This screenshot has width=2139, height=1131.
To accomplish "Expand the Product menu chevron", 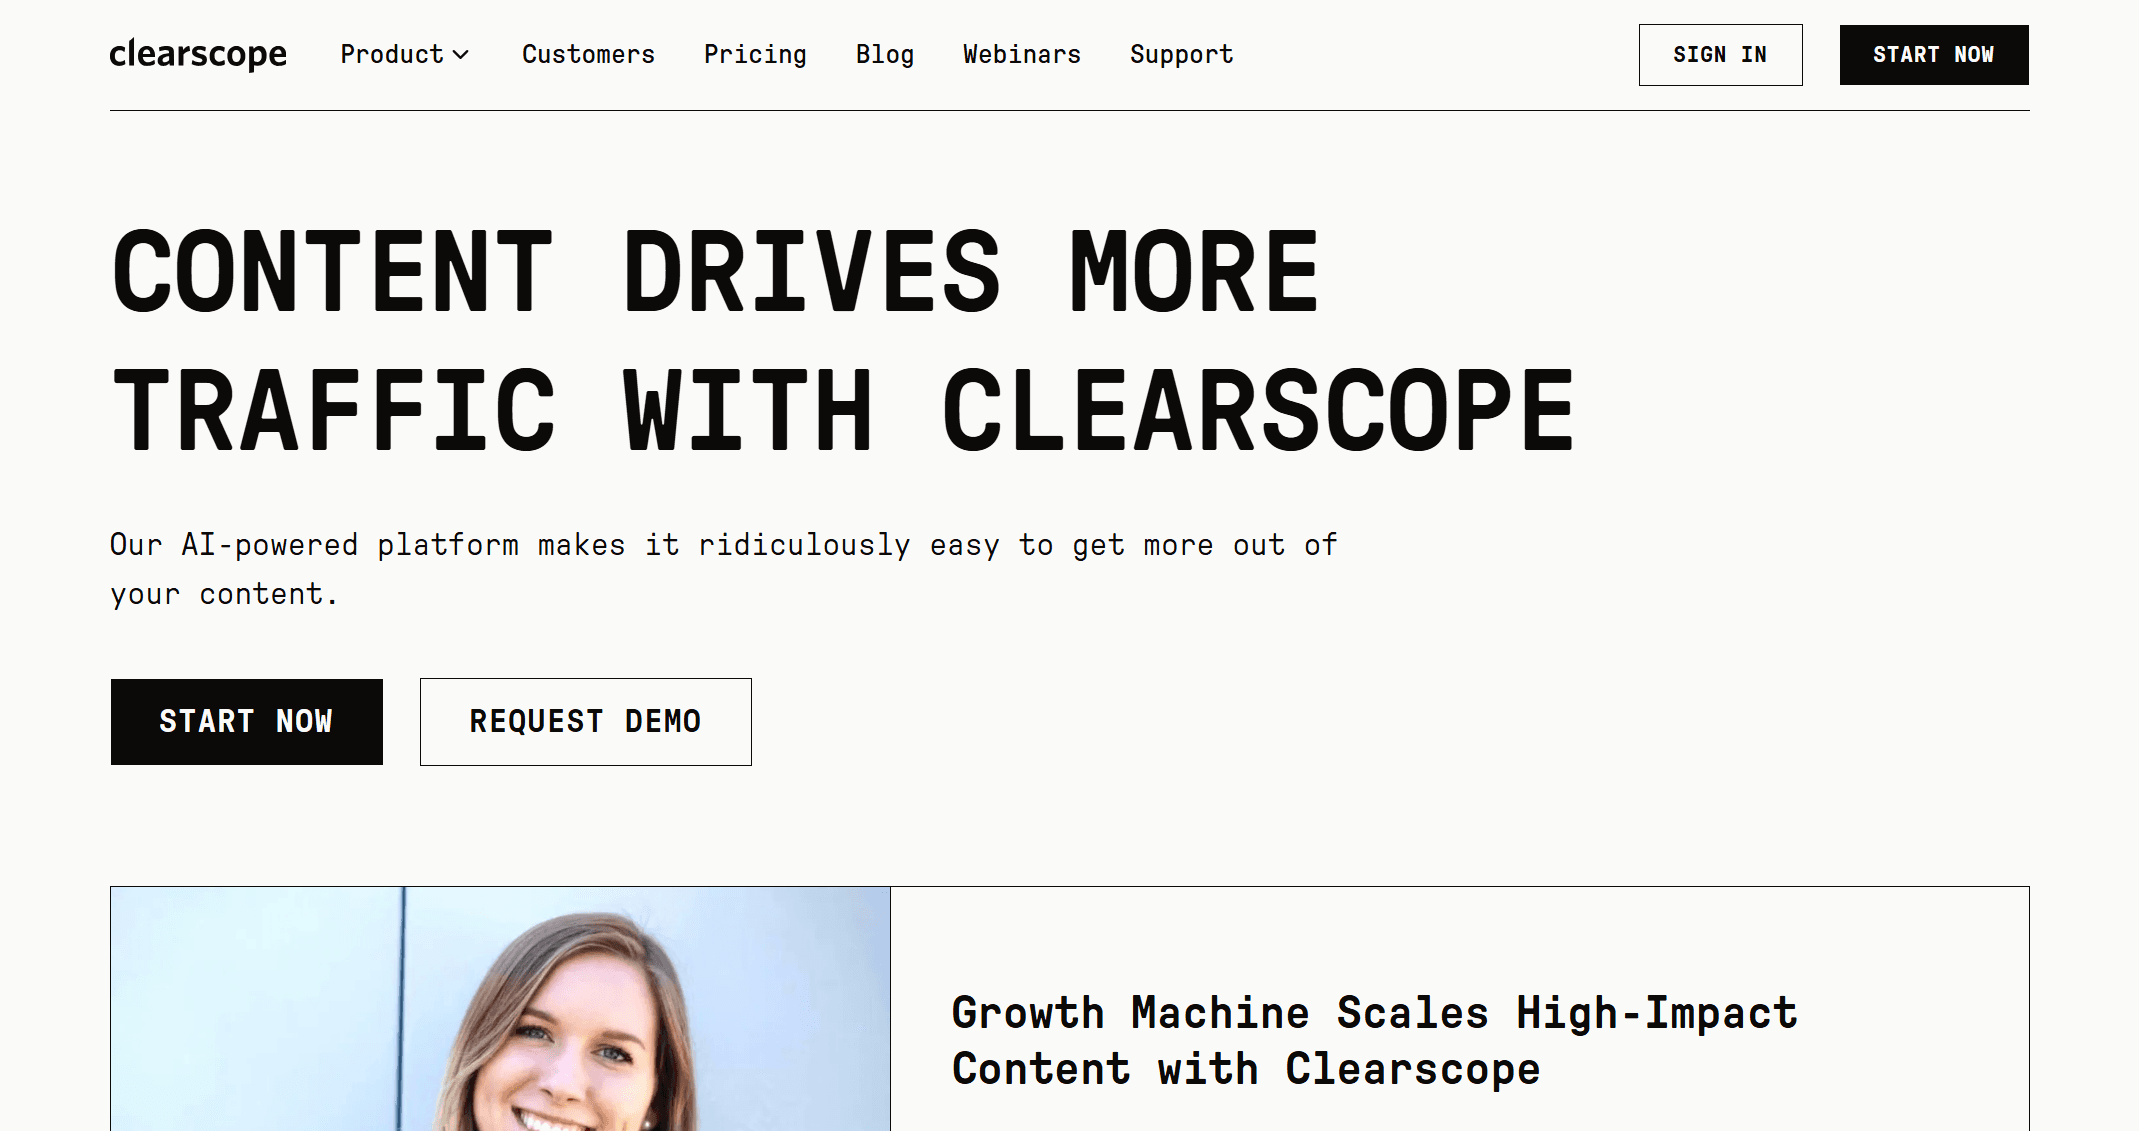I will [461, 57].
